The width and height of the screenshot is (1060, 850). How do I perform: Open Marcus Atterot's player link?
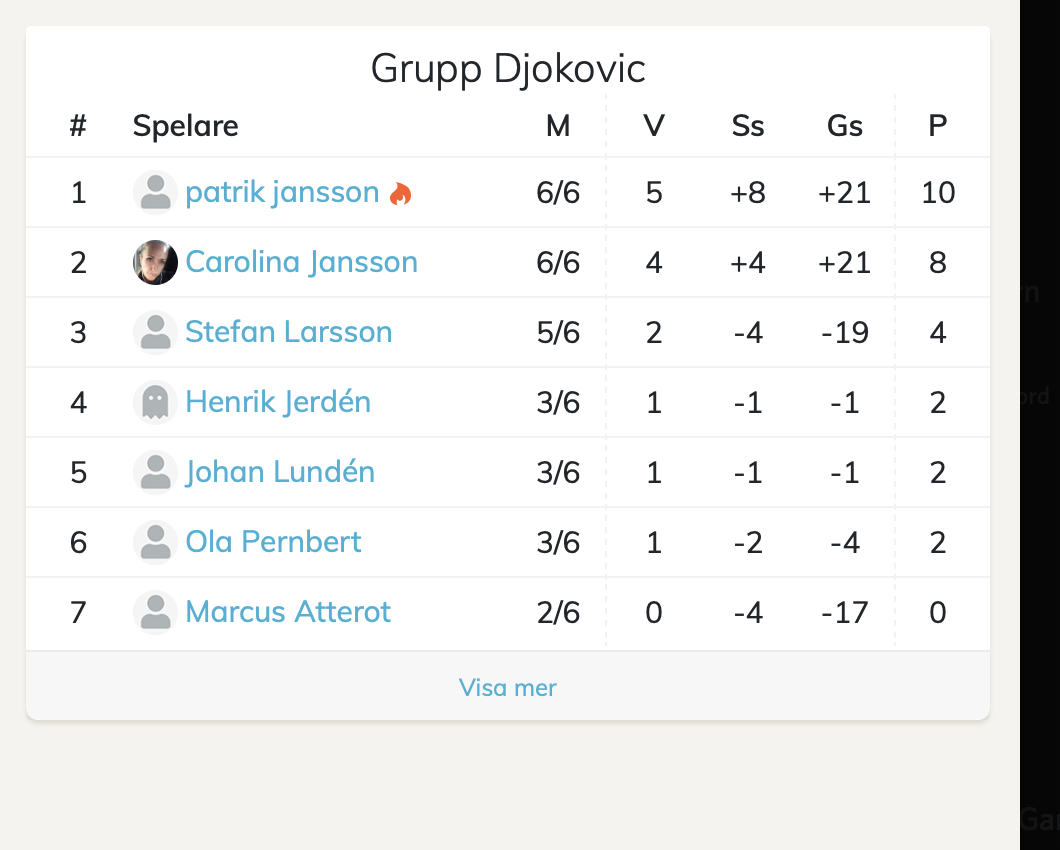[288, 612]
